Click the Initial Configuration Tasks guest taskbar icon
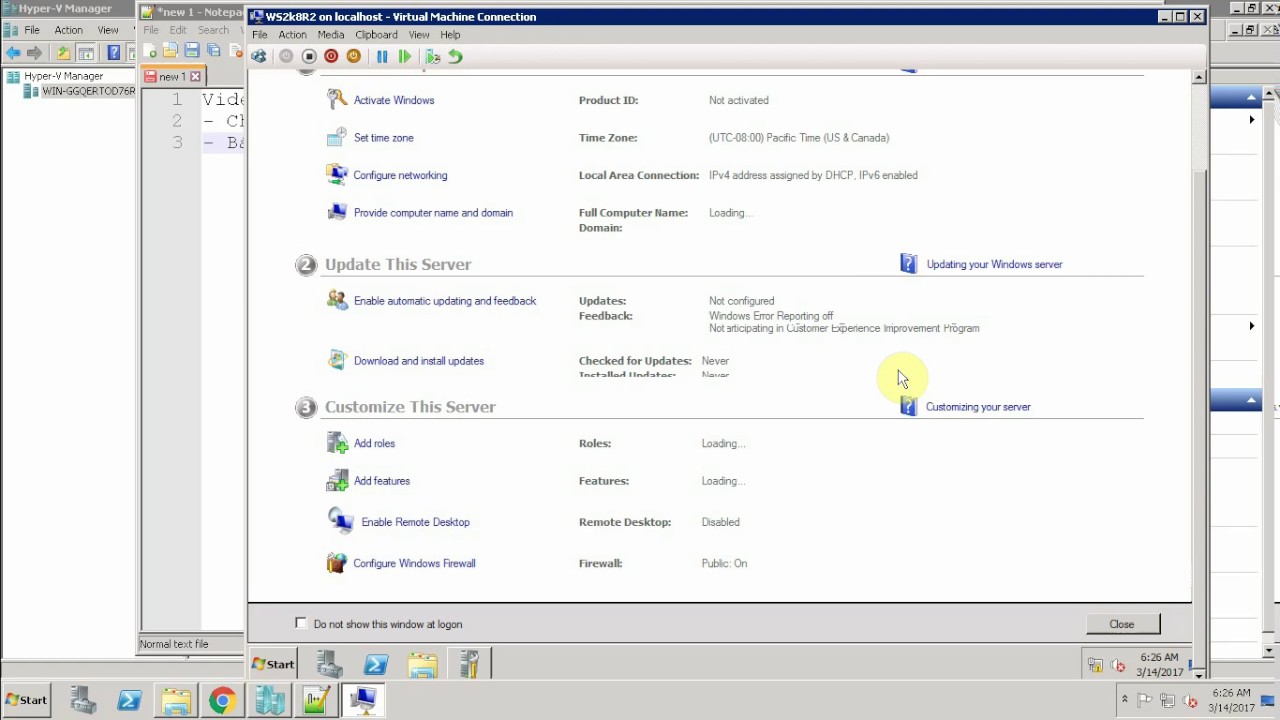1280x720 pixels. tap(469, 664)
